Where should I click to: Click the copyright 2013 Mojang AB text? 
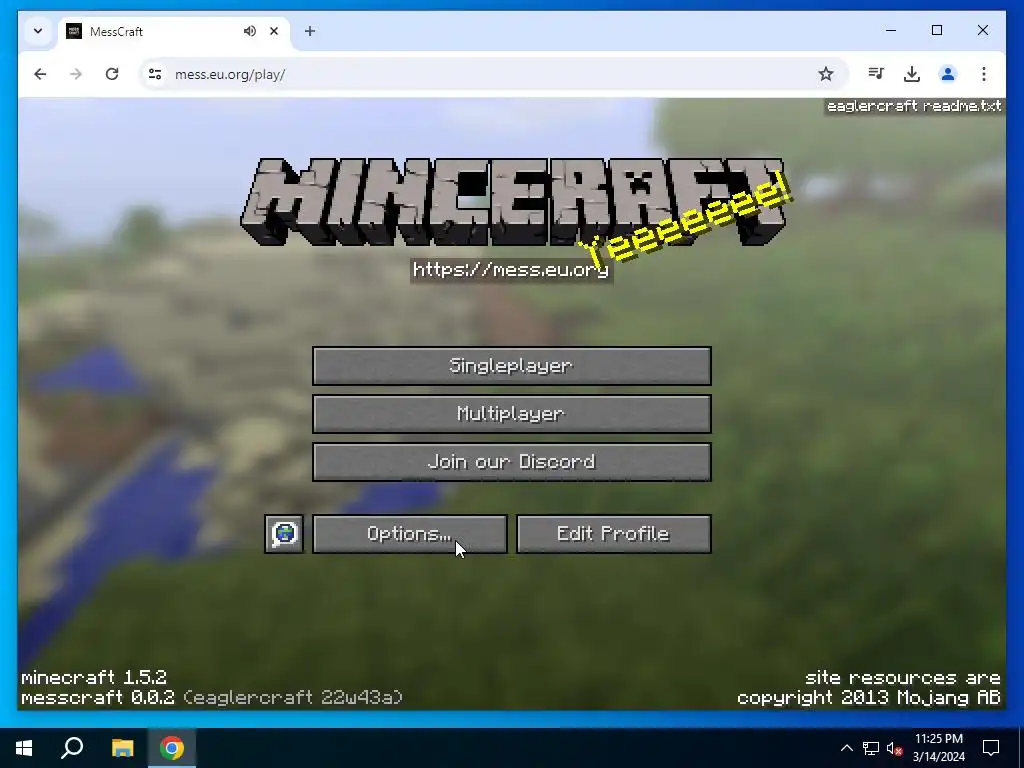[x=869, y=697]
